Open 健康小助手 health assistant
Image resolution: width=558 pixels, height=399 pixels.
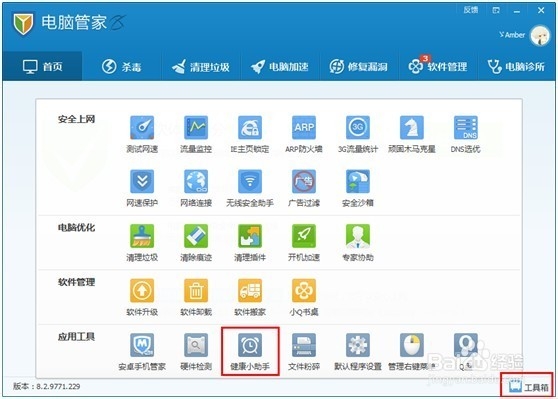pyautogui.click(x=250, y=352)
